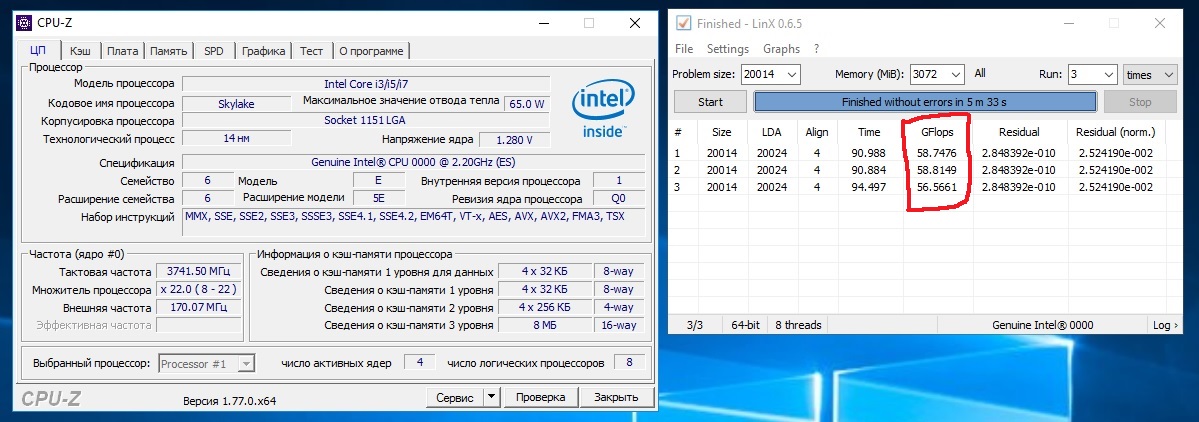Image resolution: width=1199 pixels, height=422 pixels.
Task: Click the Align column header
Action: pos(817,132)
